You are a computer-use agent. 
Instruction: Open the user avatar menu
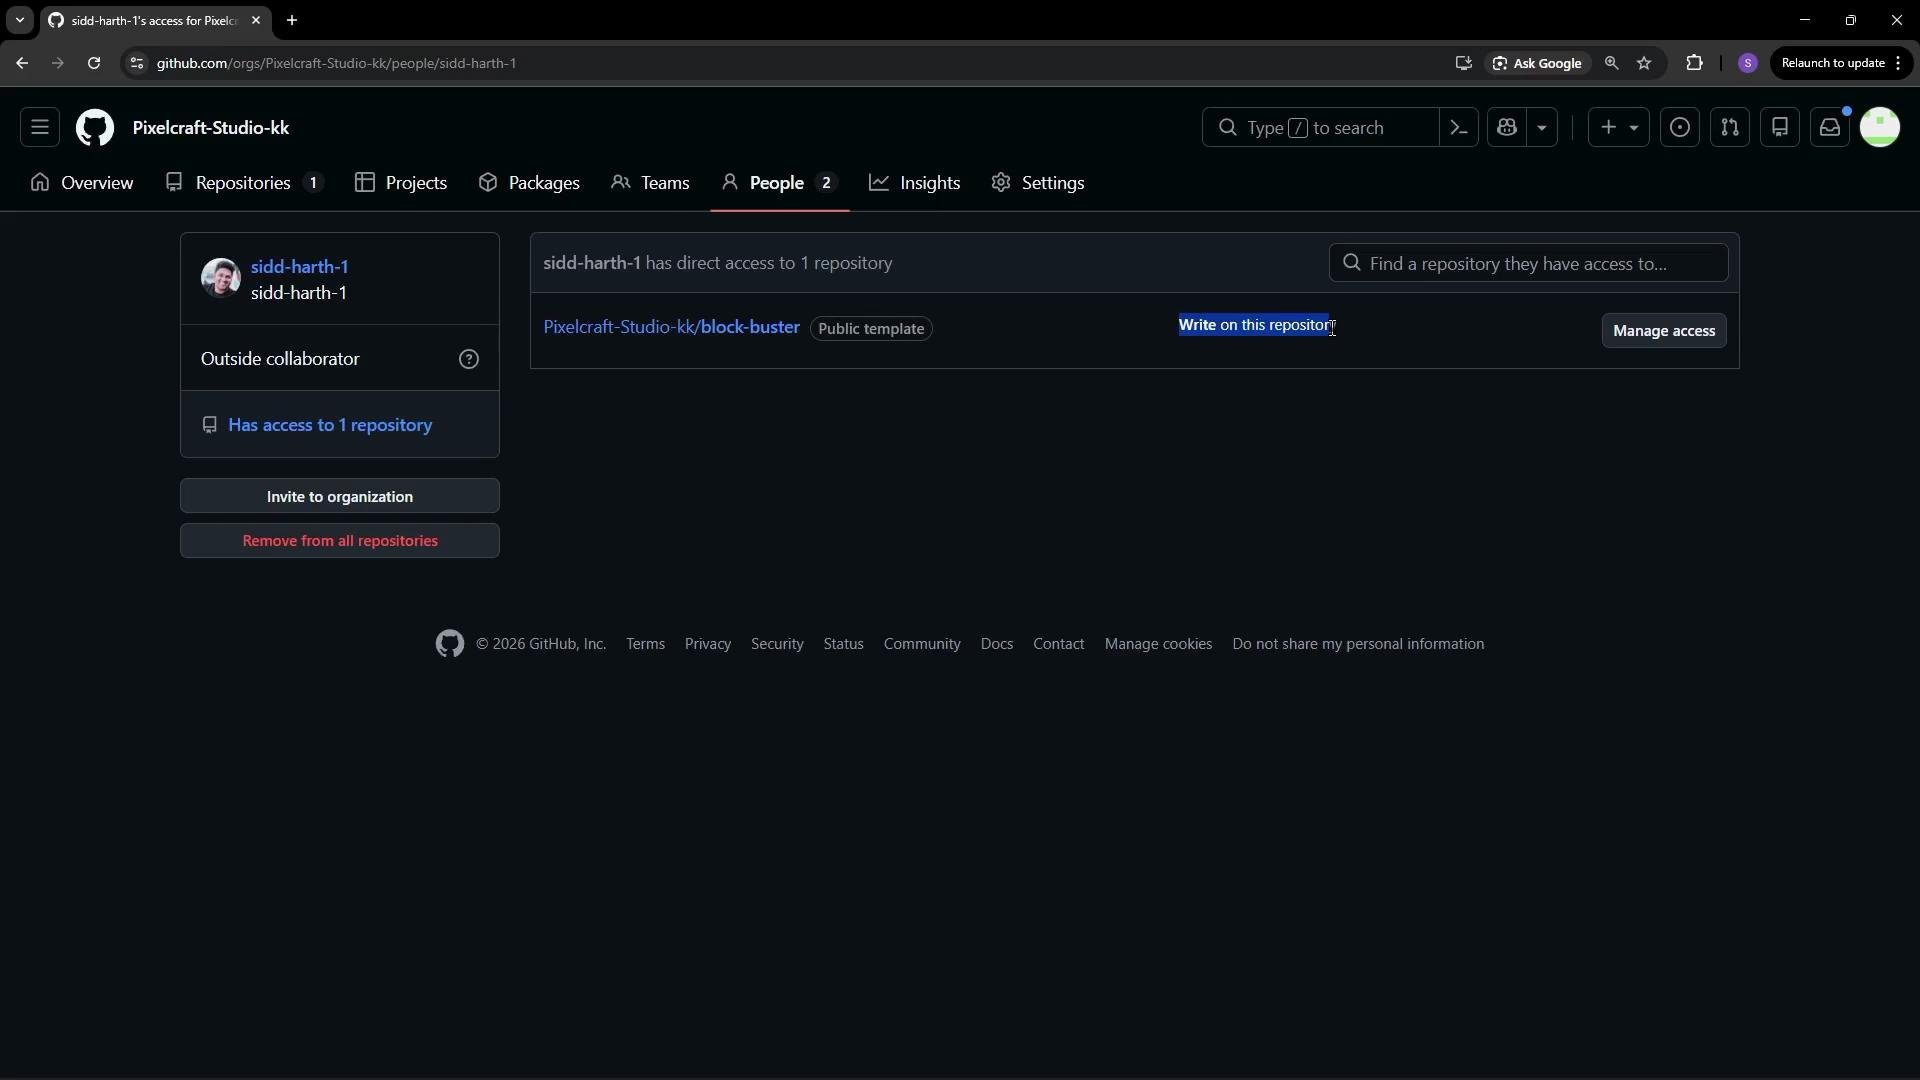click(x=1880, y=128)
